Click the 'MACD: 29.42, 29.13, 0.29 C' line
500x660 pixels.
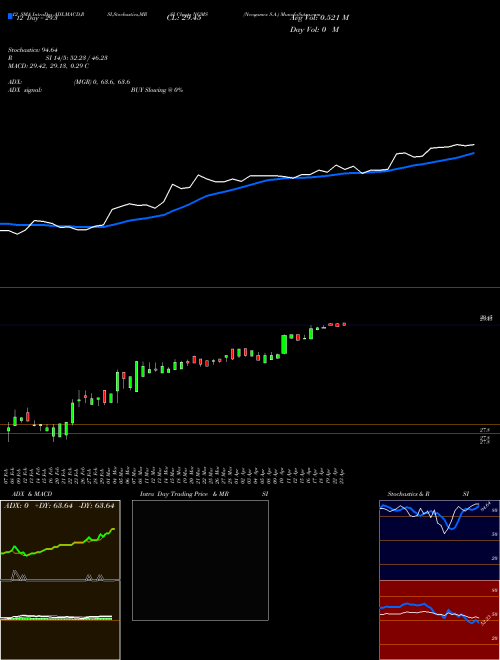coord(48,66)
